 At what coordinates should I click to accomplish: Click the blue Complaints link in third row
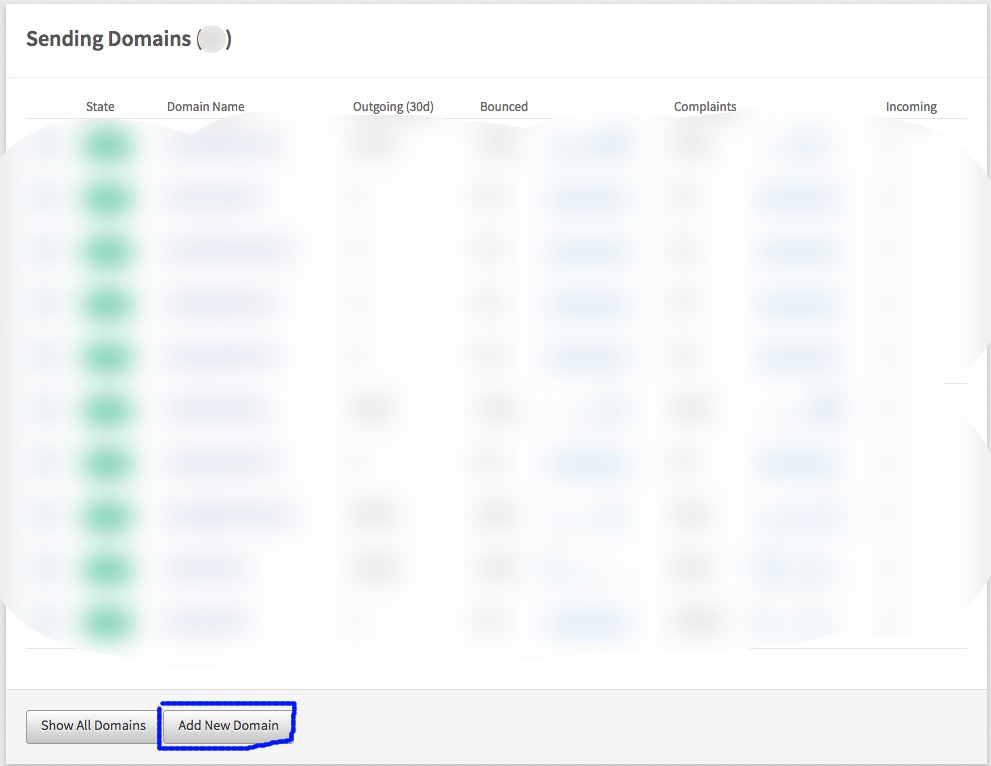pyautogui.click(x=795, y=251)
